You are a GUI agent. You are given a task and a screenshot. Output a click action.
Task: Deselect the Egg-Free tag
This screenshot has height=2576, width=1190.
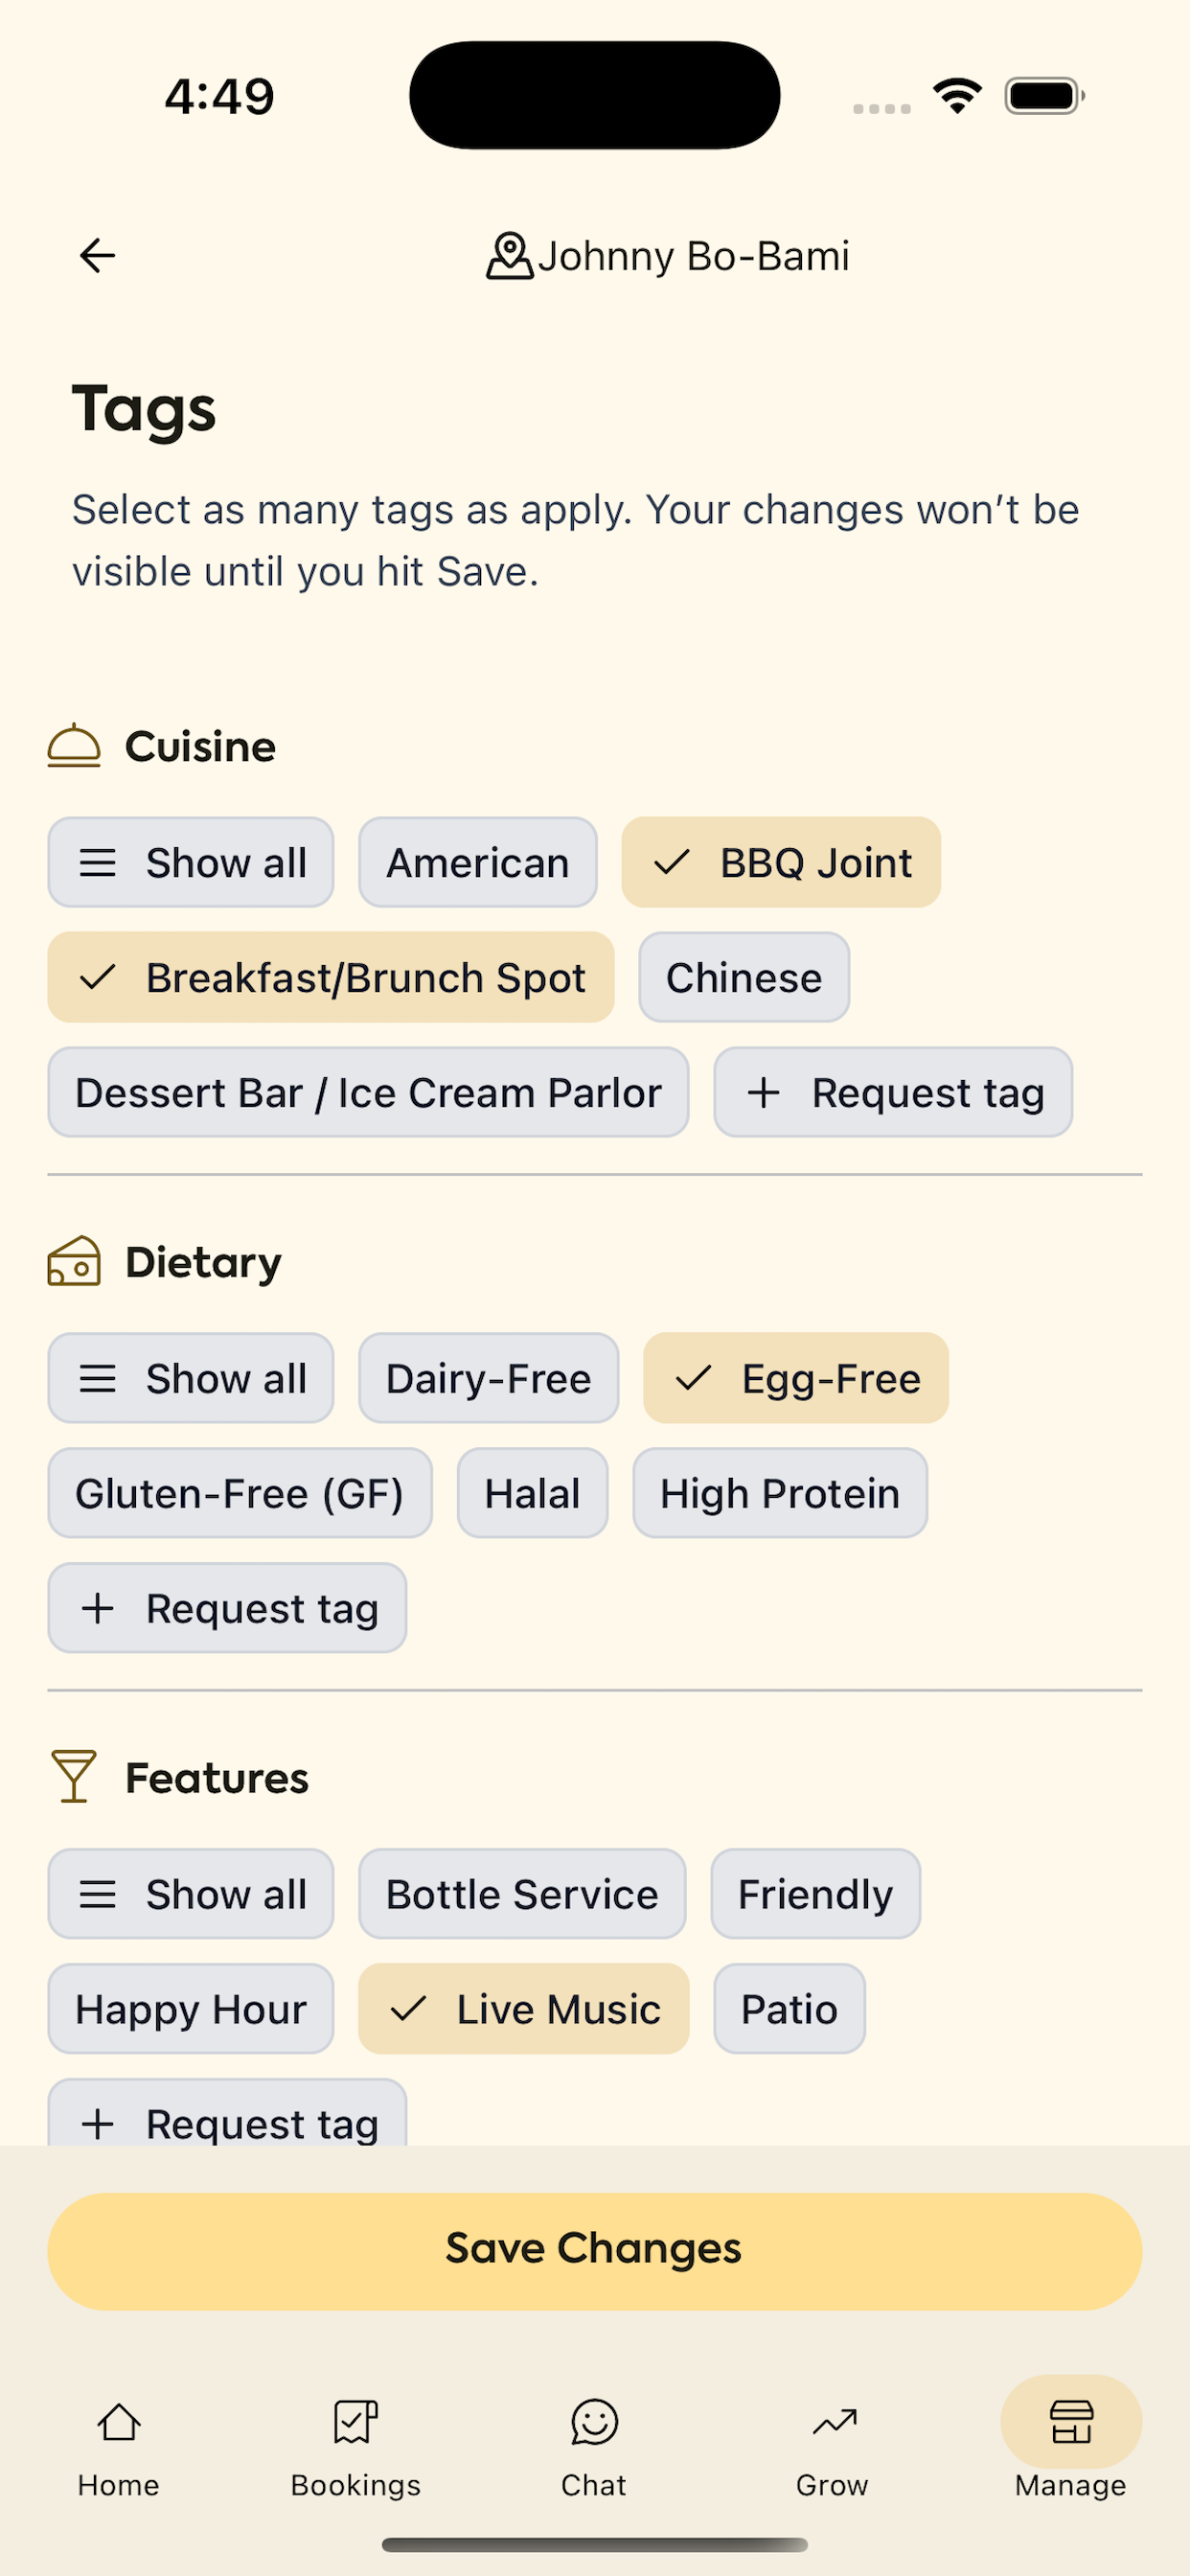[796, 1378]
